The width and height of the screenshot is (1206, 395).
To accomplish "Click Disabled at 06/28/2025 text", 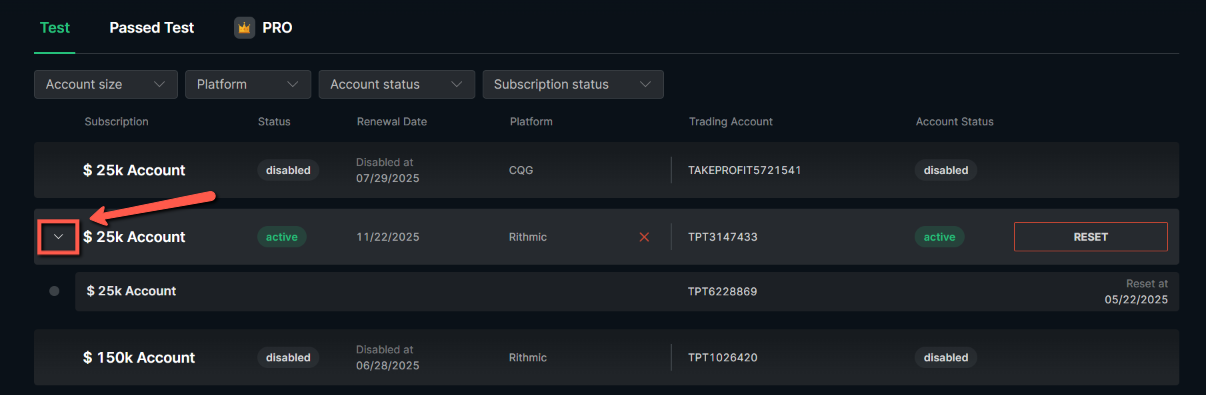I will [x=388, y=357].
